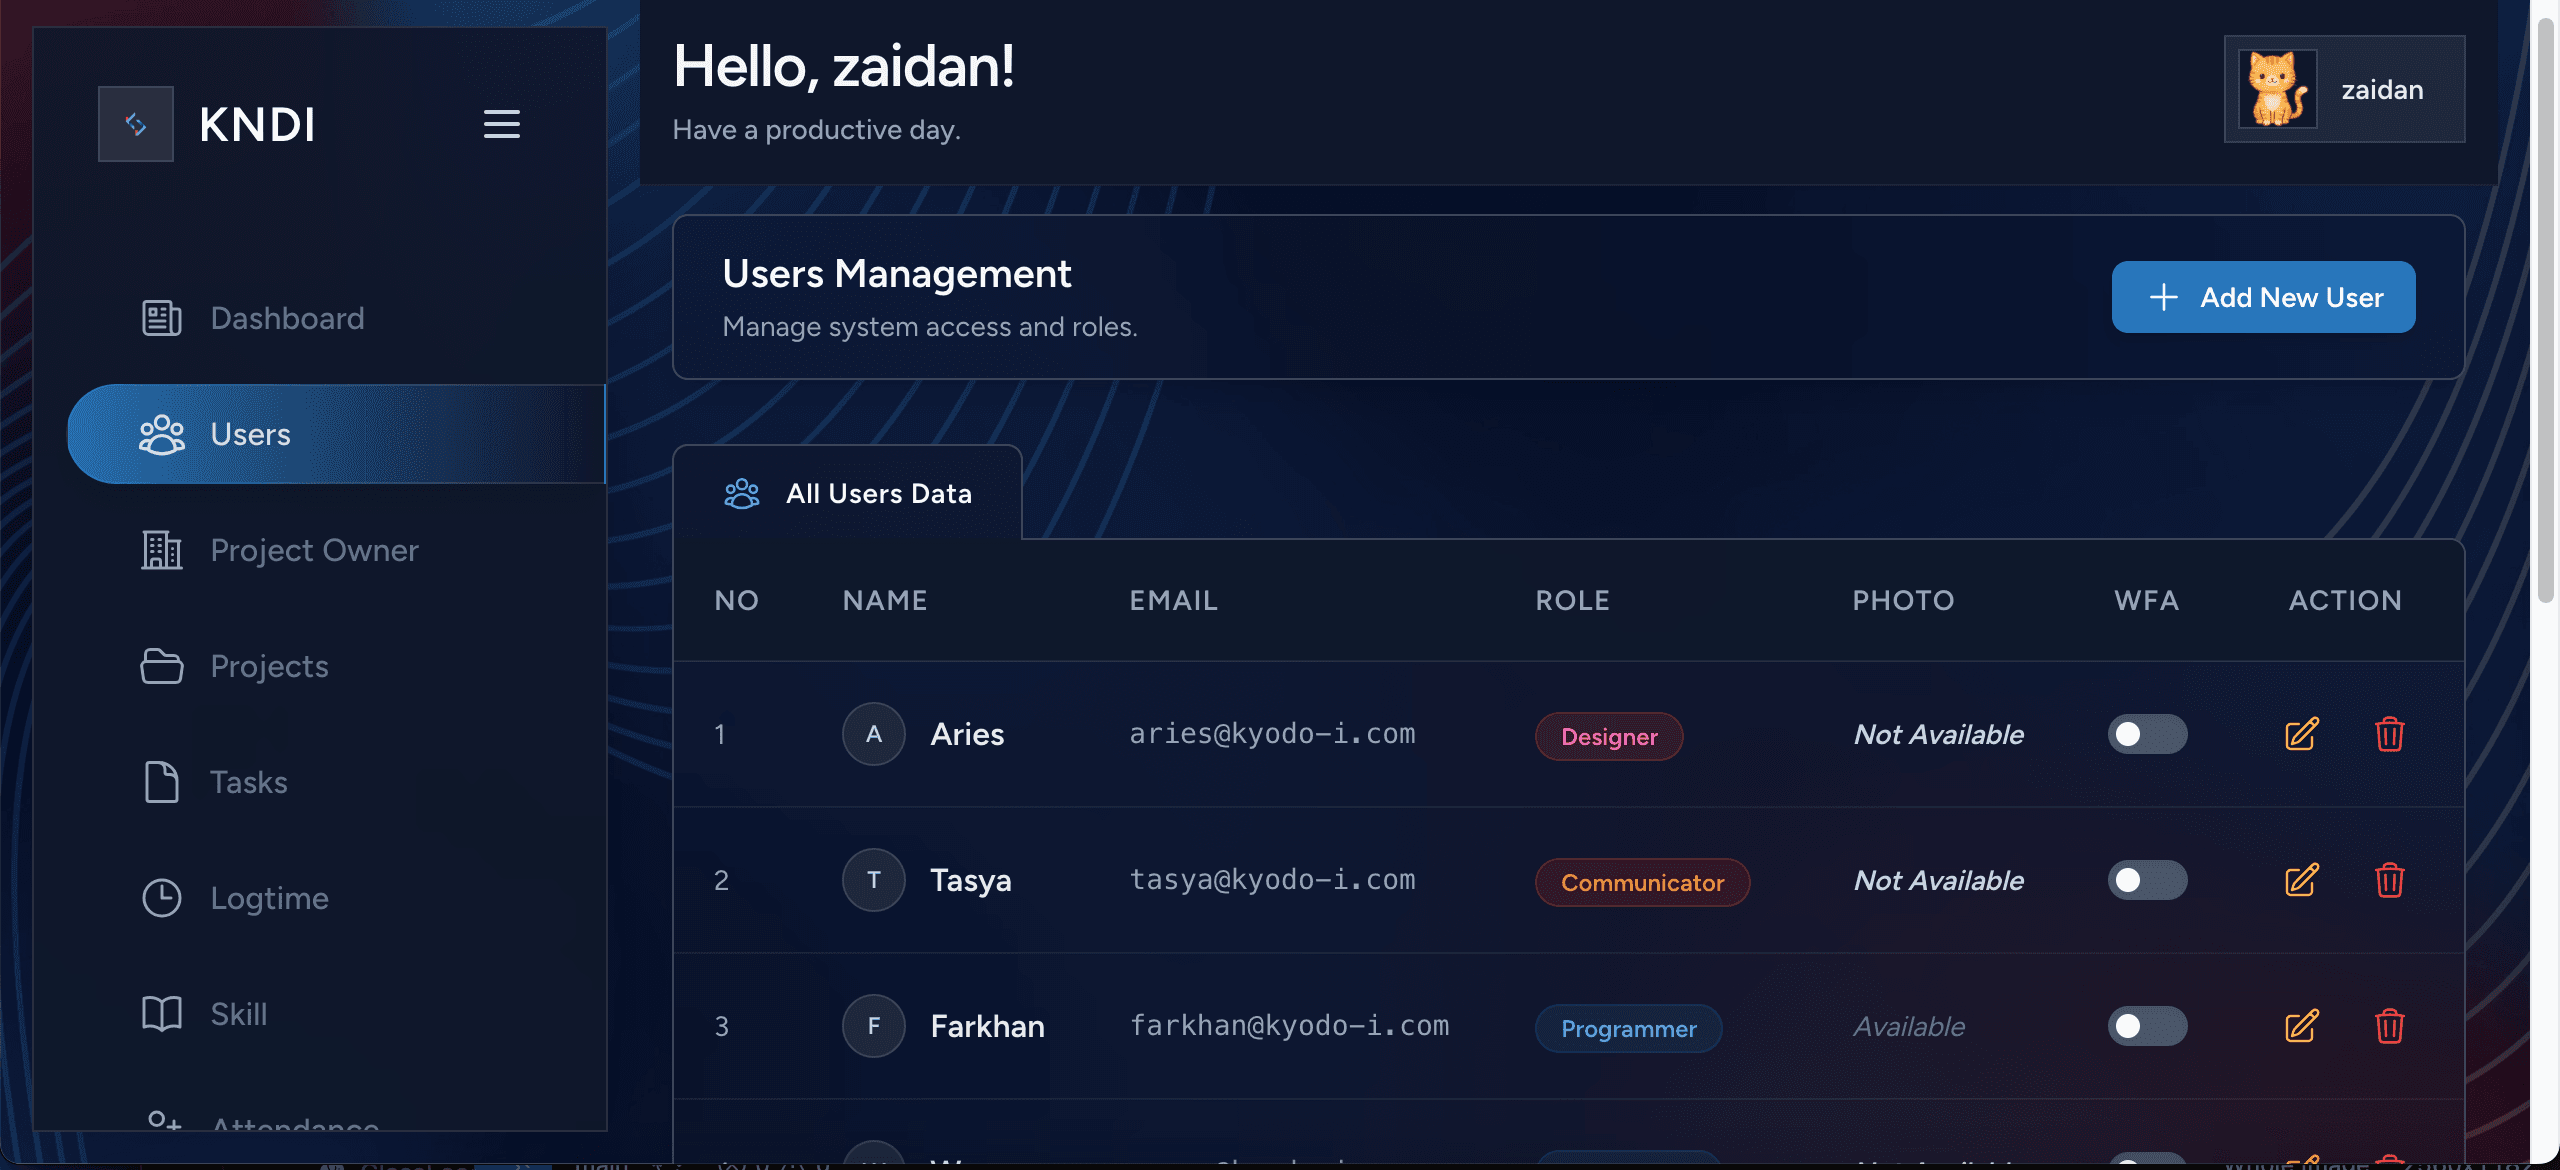Click Not Available photo text for Aries
The image size is (2560, 1170).
(x=1938, y=734)
